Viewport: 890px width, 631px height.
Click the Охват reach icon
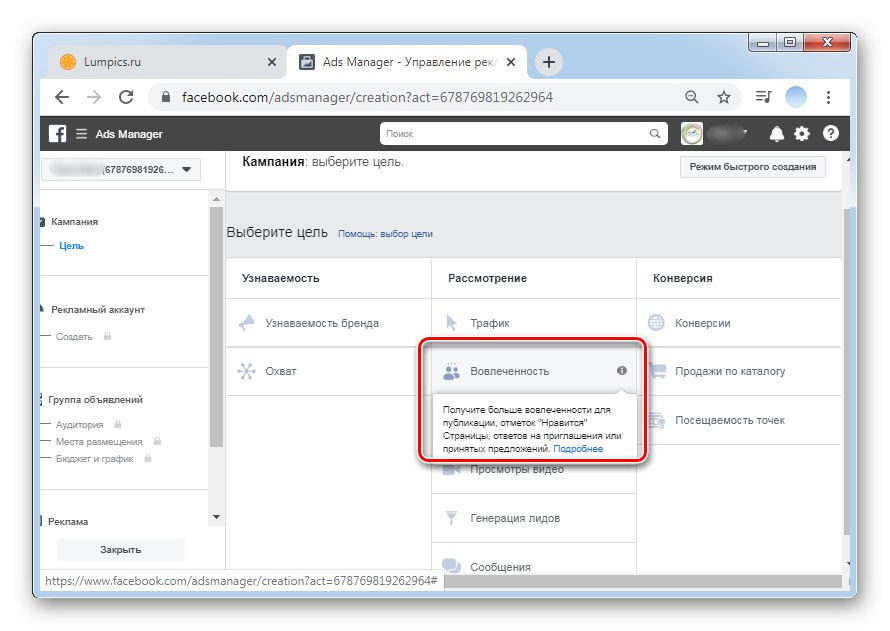(x=246, y=371)
